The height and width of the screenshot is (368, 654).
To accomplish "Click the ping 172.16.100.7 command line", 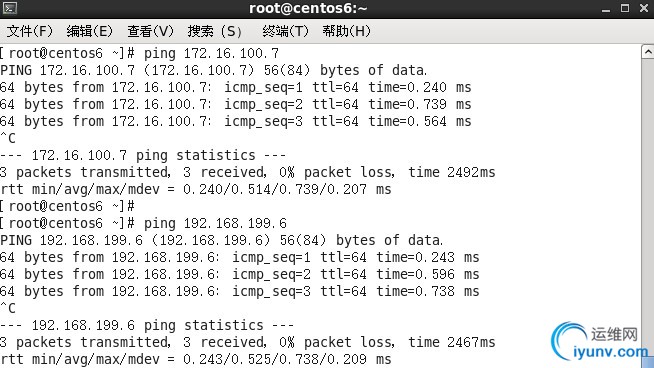I will (139, 53).
